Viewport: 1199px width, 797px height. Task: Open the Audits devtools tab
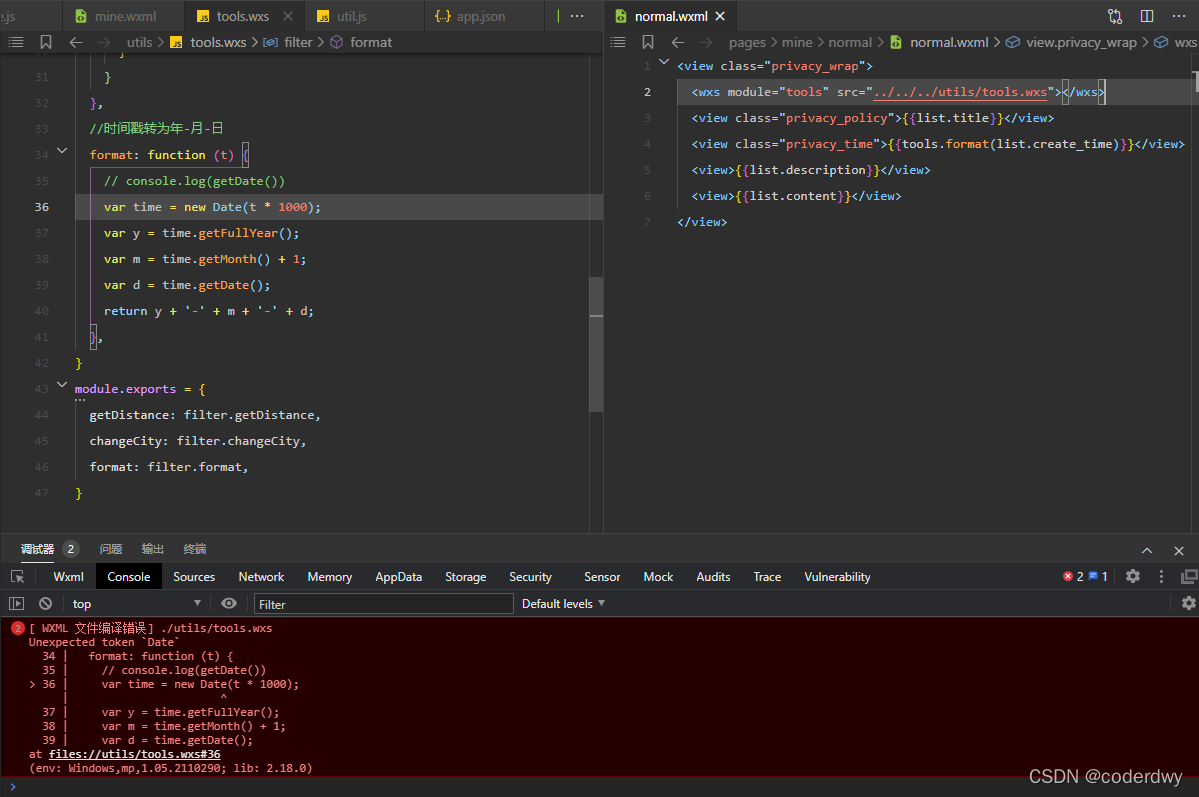[x=713, y=577]
